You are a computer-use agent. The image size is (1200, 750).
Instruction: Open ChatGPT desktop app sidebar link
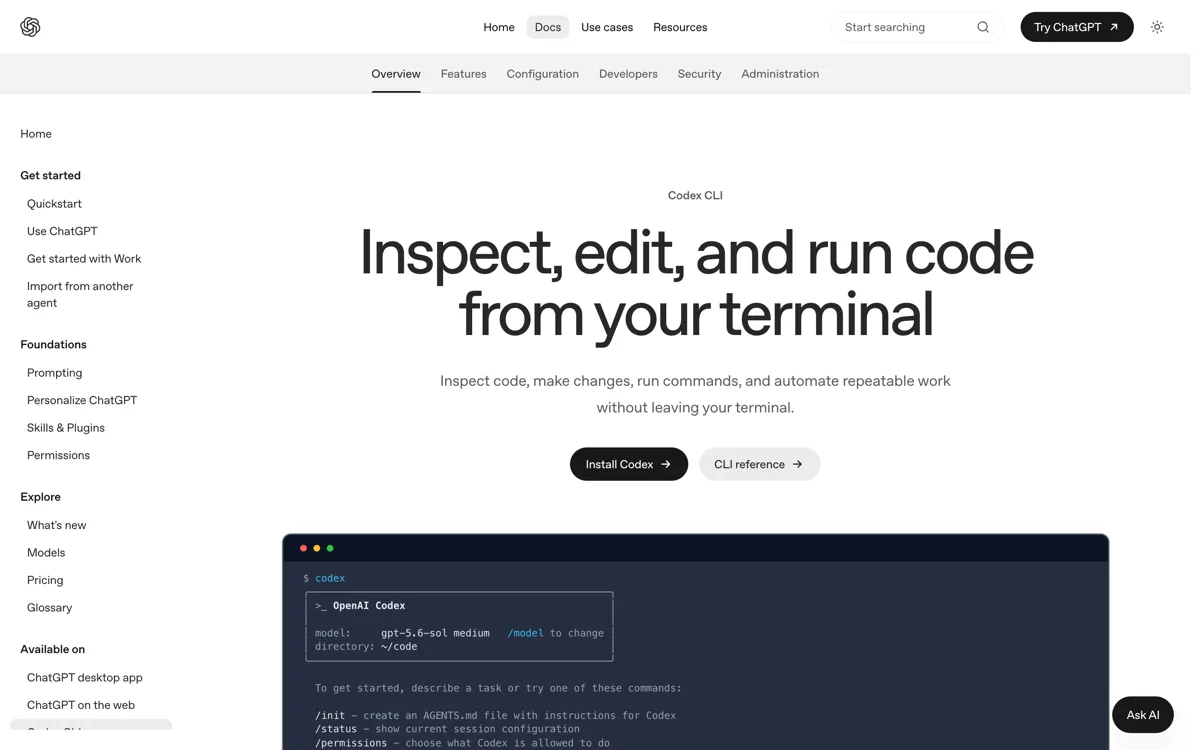[85, 678]
